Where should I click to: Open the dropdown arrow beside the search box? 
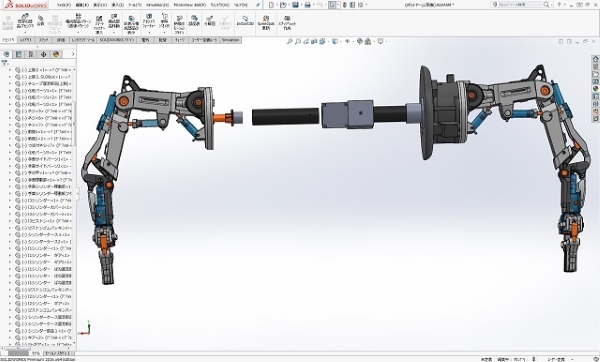tap(552, 5)
